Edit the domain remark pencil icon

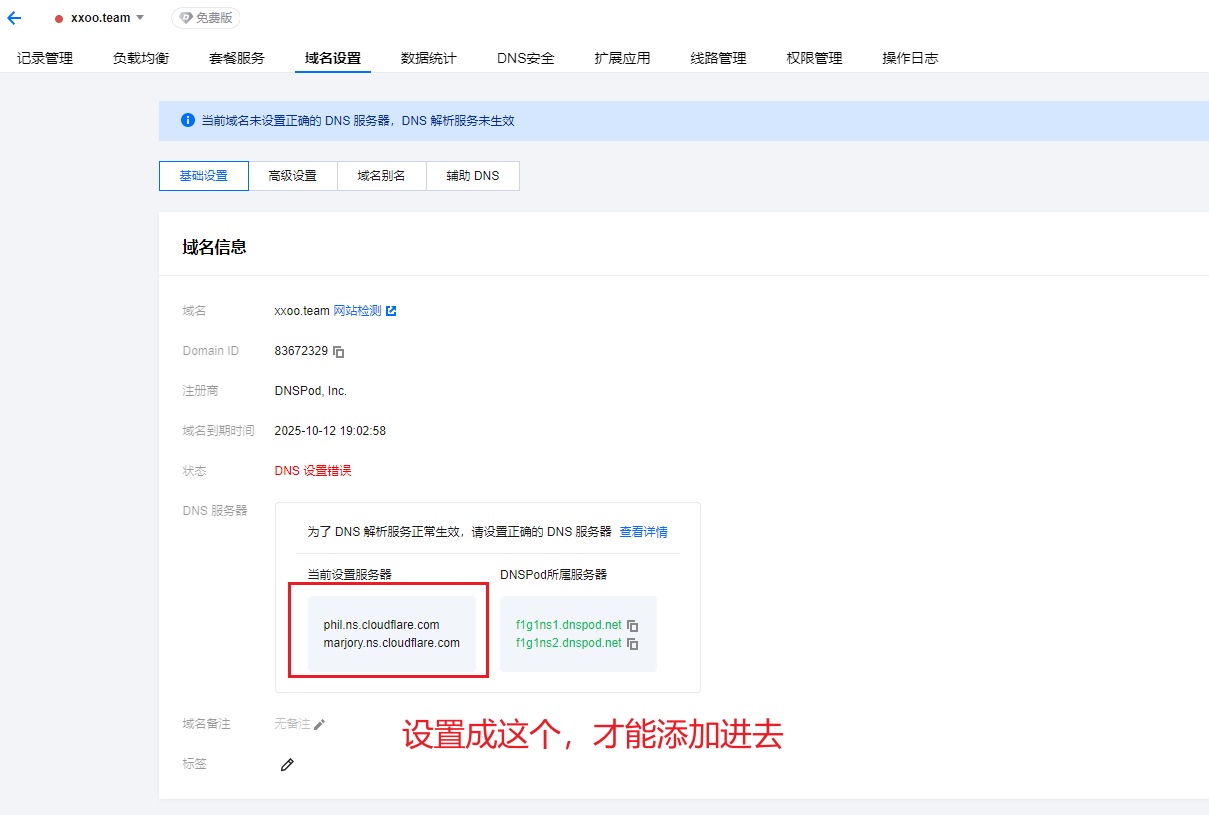pyautogui.click(x=320, y=724)
